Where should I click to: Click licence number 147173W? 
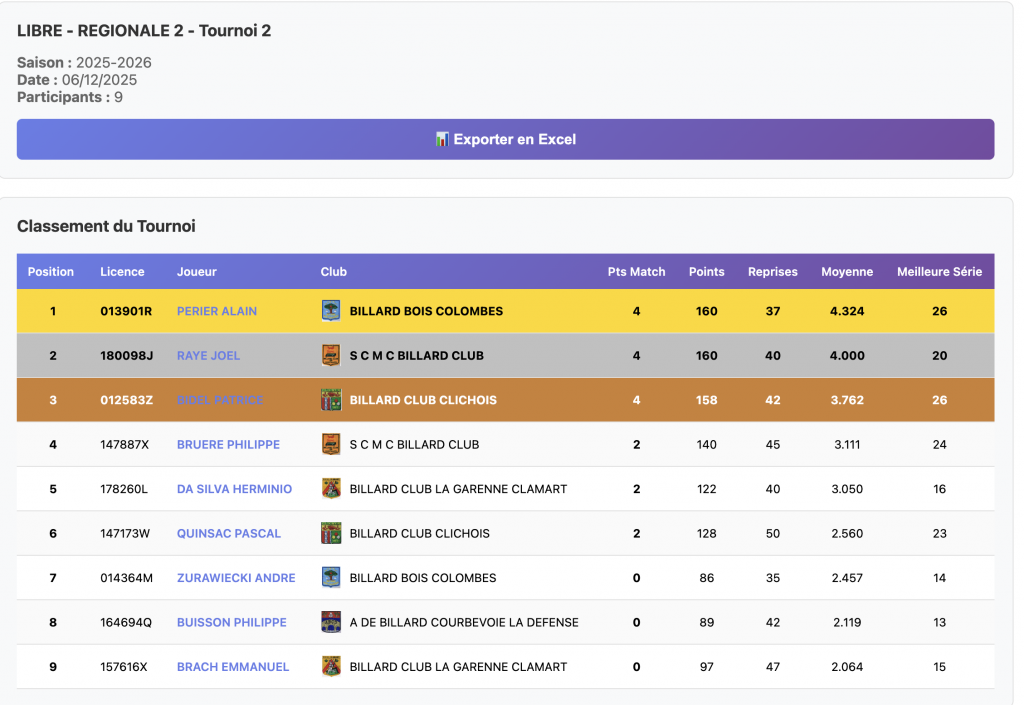(125, 533)
